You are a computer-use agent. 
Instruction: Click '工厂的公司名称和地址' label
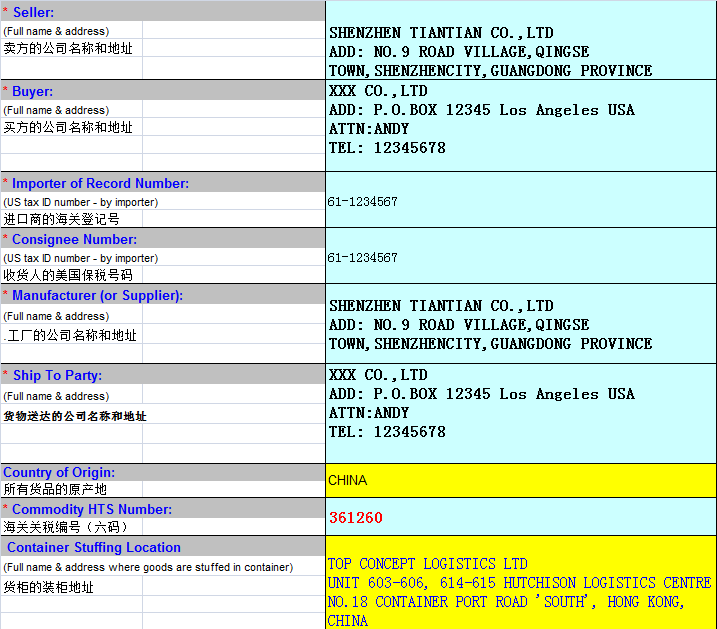[70, 335]
